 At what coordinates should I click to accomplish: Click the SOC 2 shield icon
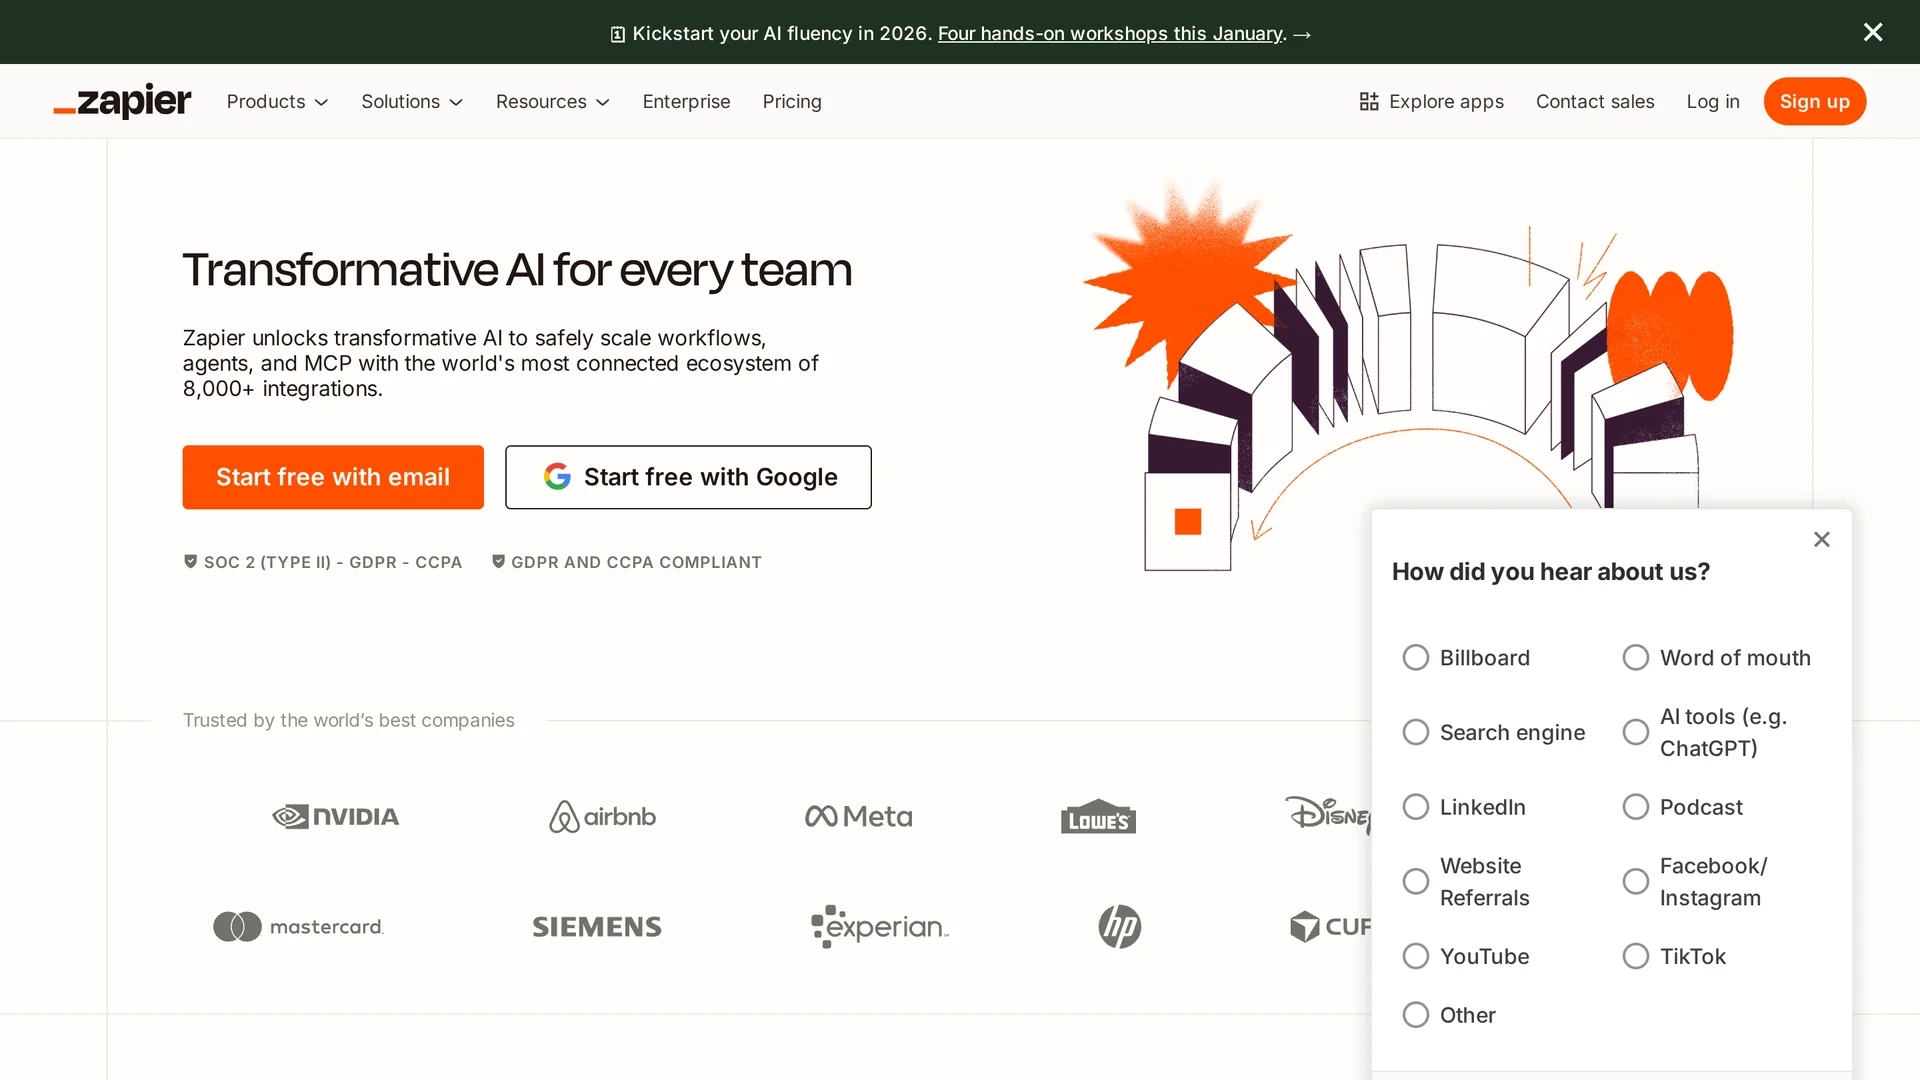click(190, 562)
